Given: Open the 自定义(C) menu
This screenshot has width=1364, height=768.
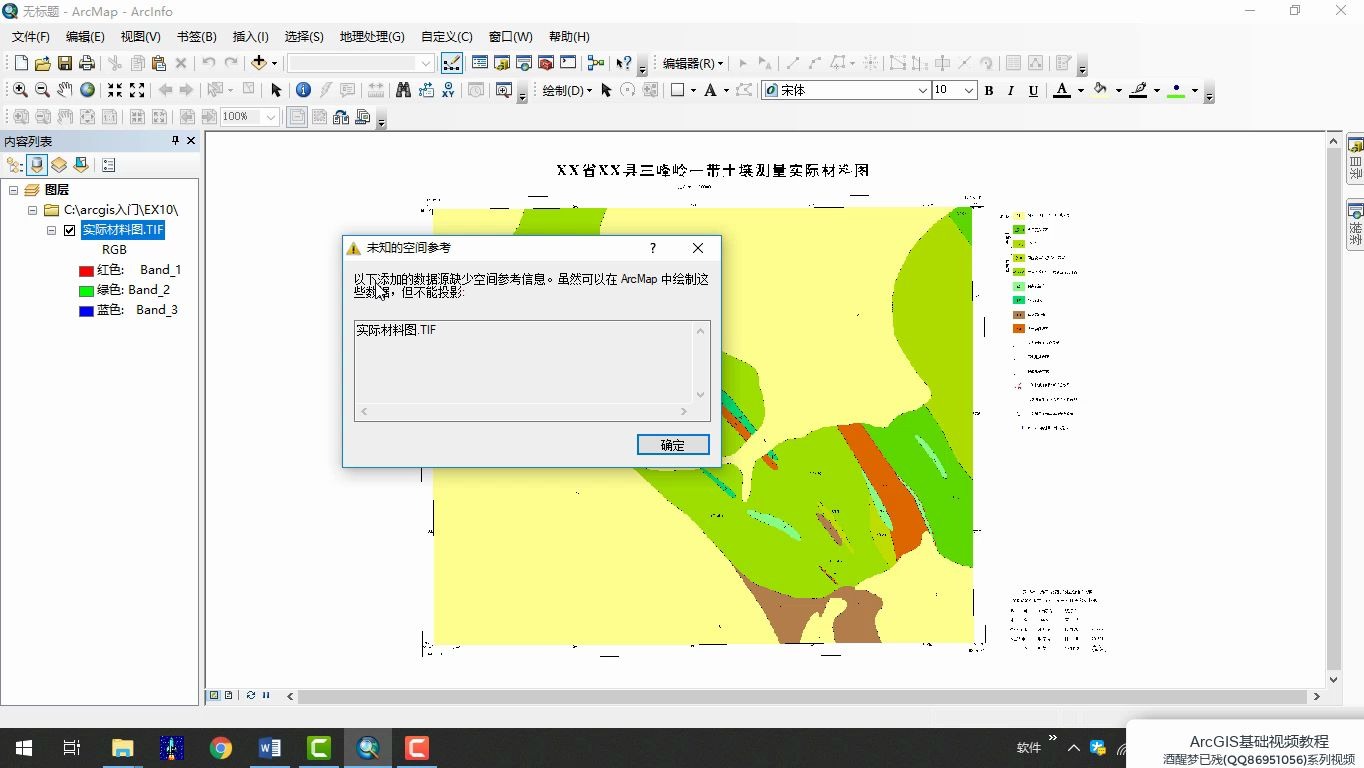Looking at the screenshot, I should click(x=447, y=36).
